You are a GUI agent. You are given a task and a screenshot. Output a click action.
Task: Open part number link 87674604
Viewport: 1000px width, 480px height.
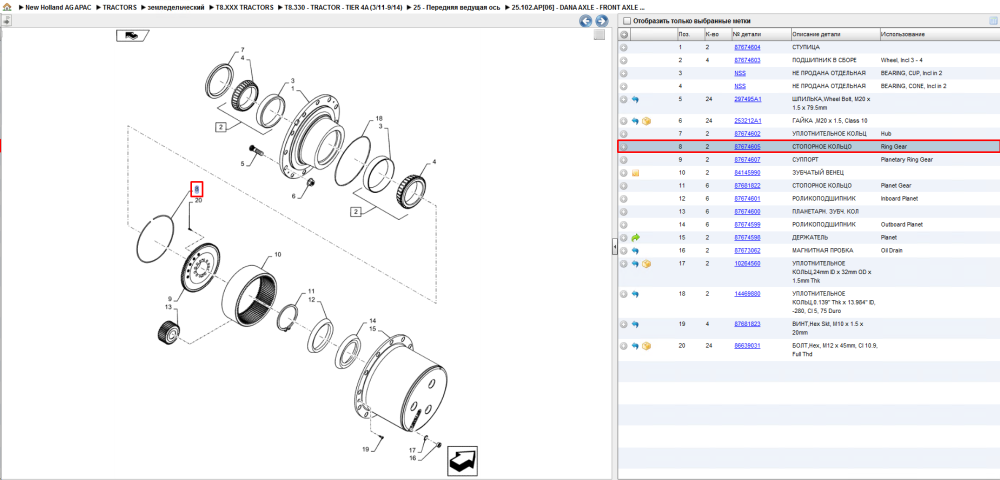click(x=747, y=47)
